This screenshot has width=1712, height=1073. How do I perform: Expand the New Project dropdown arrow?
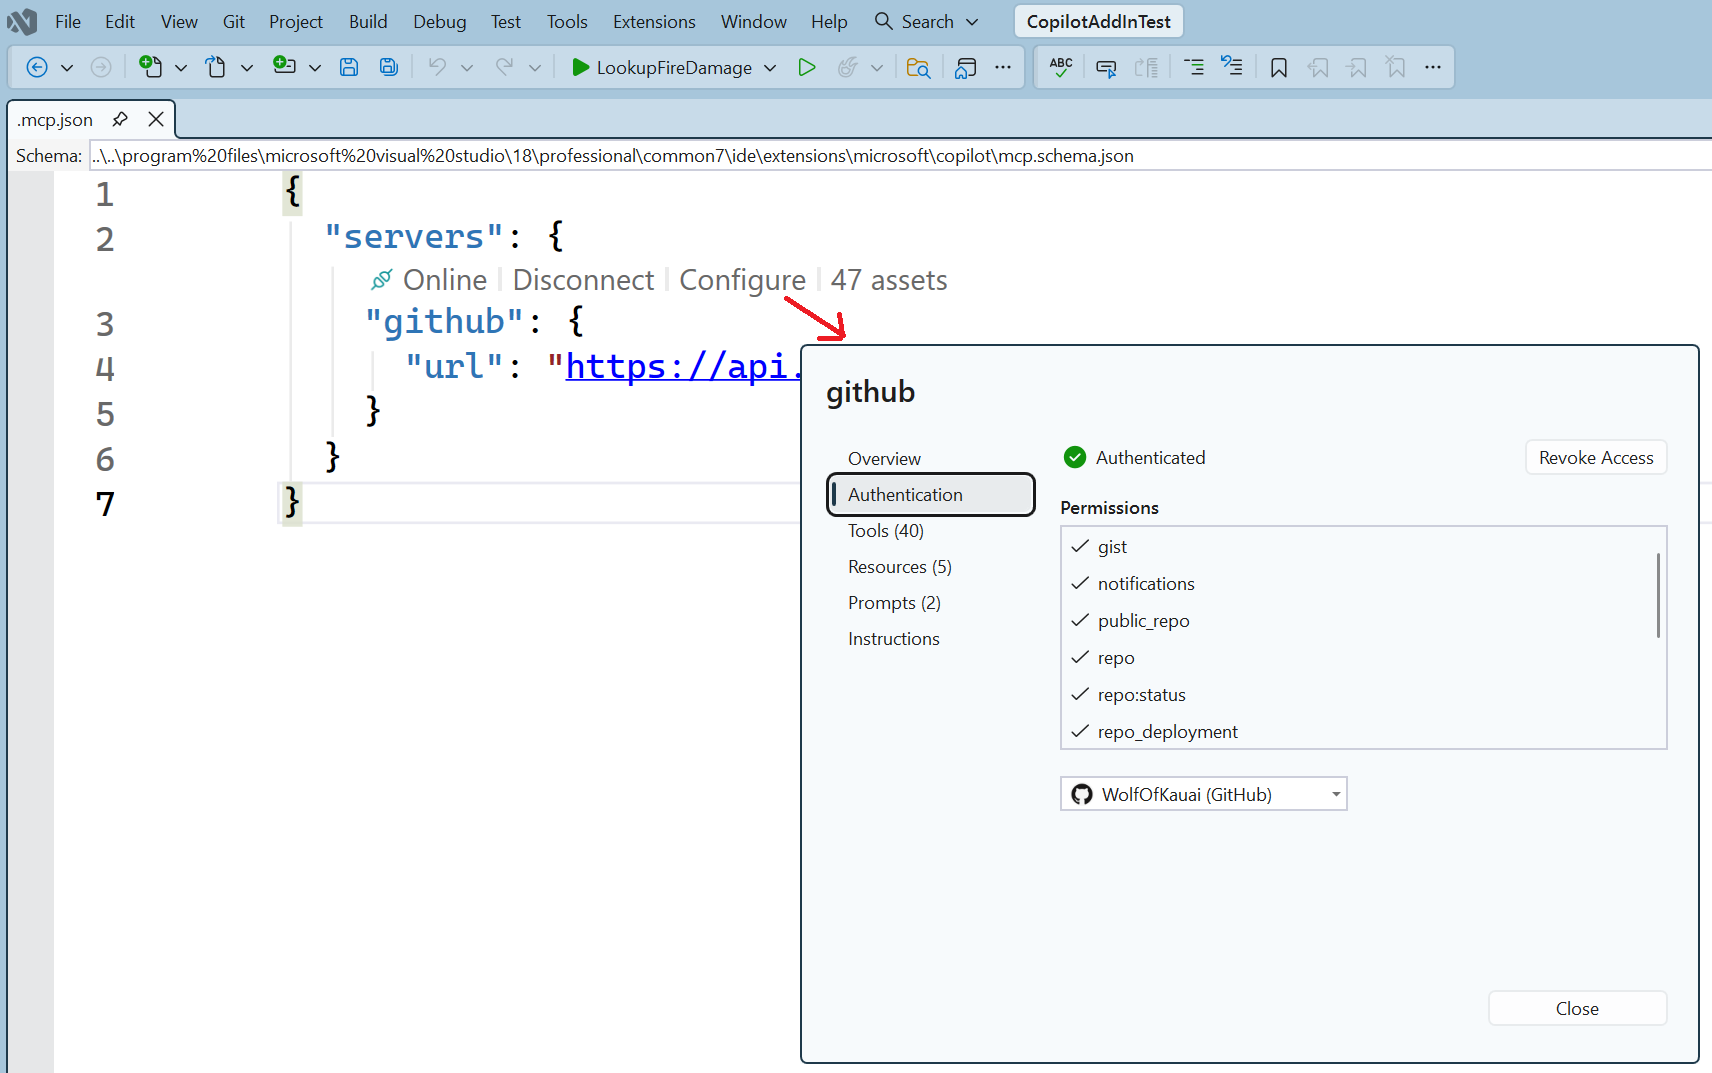coord(181,67)
